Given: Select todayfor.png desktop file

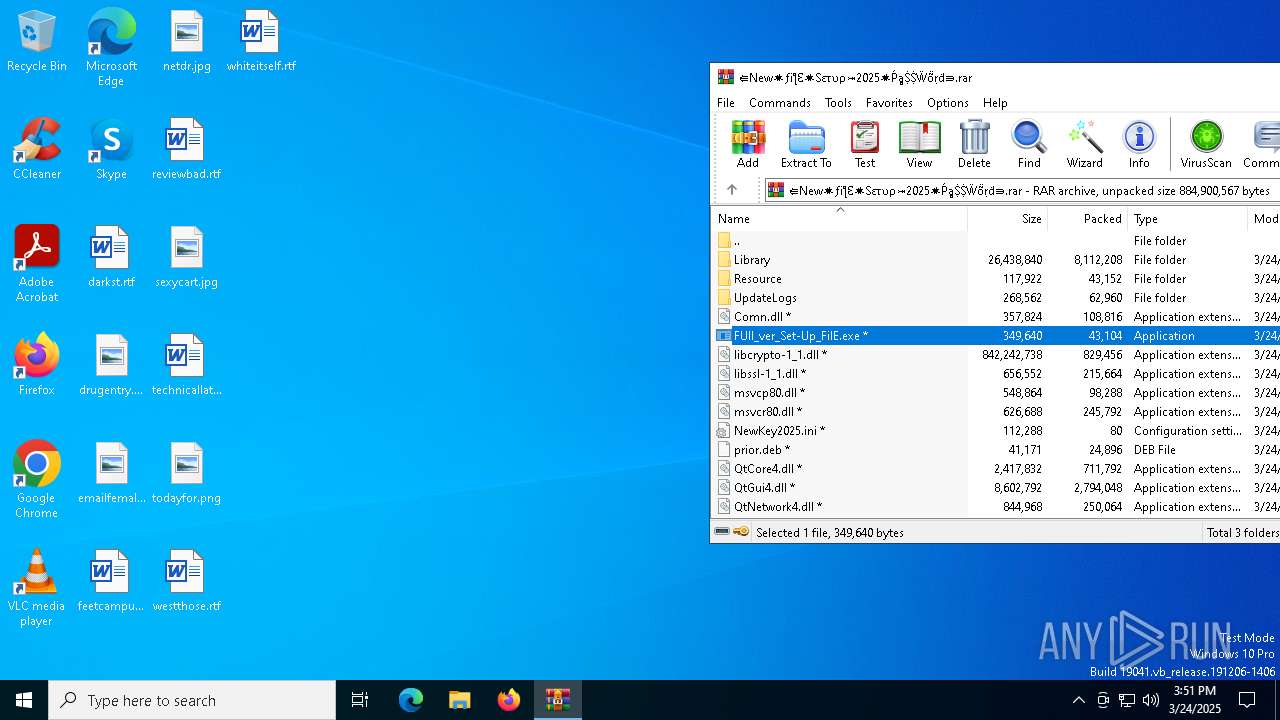Looking at the screenshot, I should pyautogui.click(x=187, y=473).
